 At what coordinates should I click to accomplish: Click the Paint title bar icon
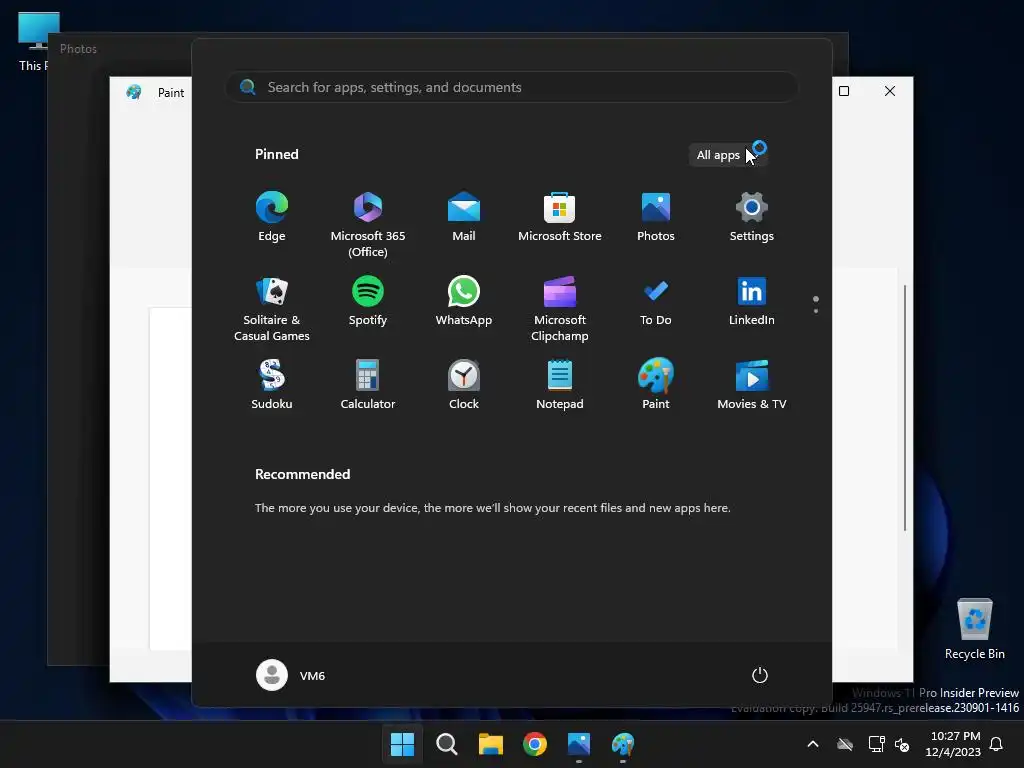[134, 92]
